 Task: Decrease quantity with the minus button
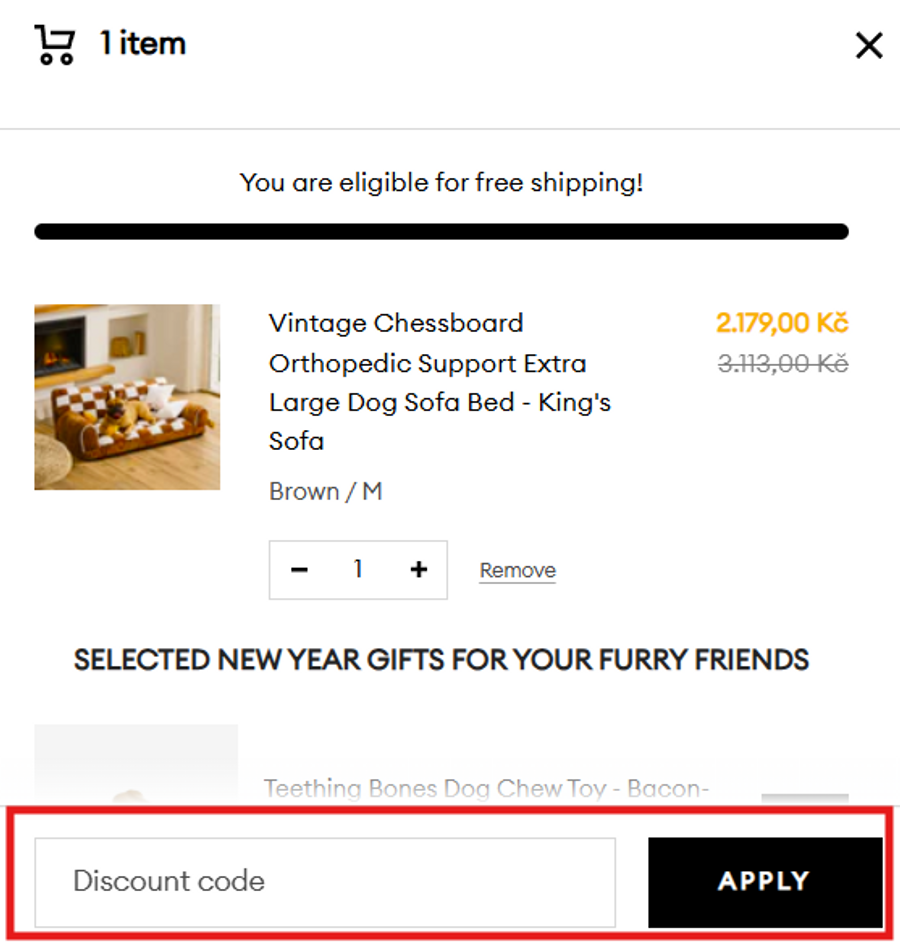pos(299,570)
